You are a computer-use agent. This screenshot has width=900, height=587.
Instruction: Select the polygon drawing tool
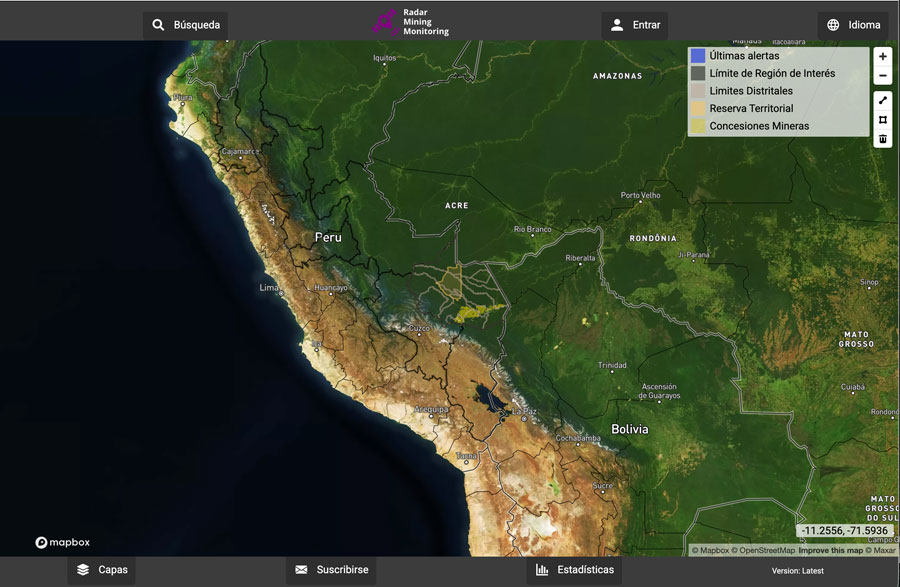coord(882,120)
